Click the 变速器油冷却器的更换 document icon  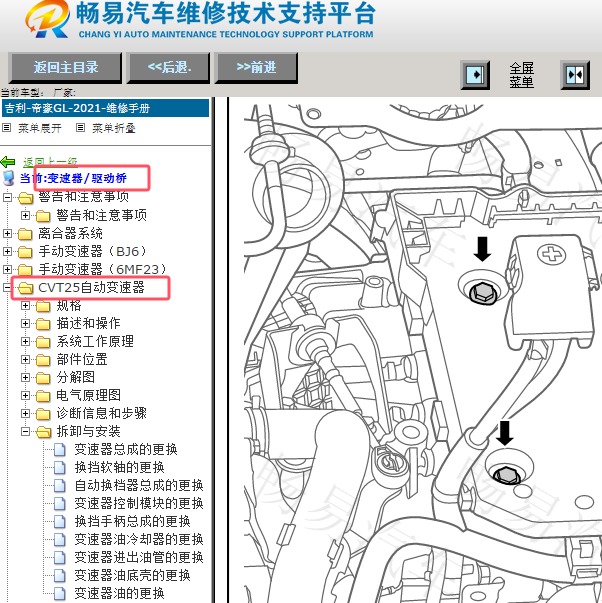pos(60,540)
